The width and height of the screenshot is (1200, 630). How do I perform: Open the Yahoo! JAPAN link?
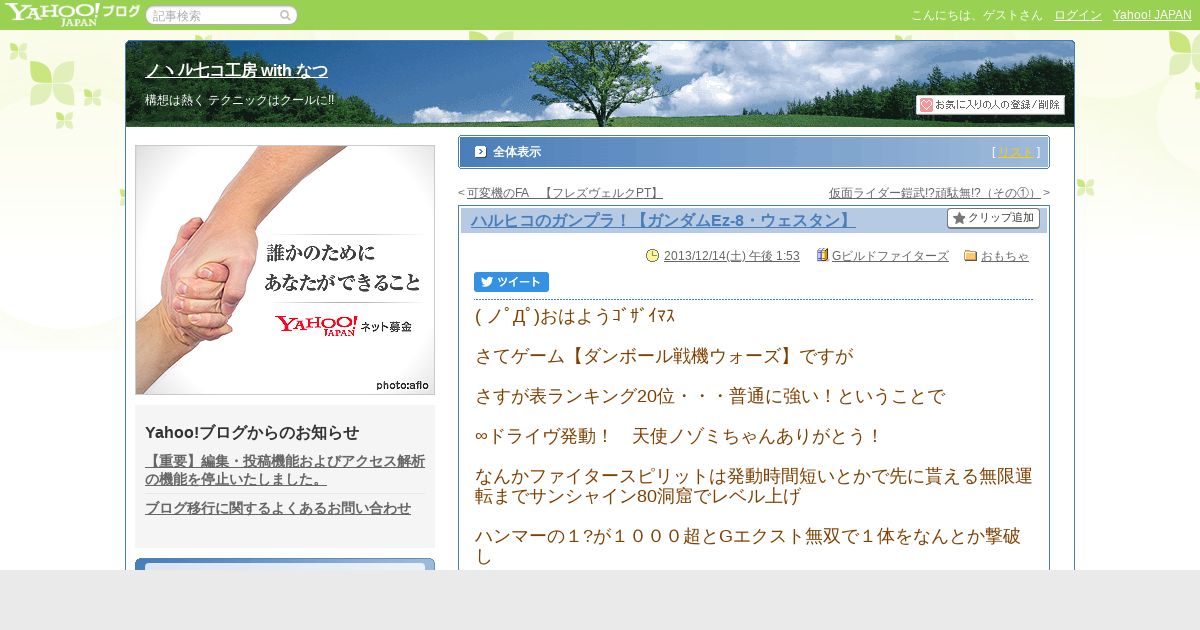tap(1152, 15)
